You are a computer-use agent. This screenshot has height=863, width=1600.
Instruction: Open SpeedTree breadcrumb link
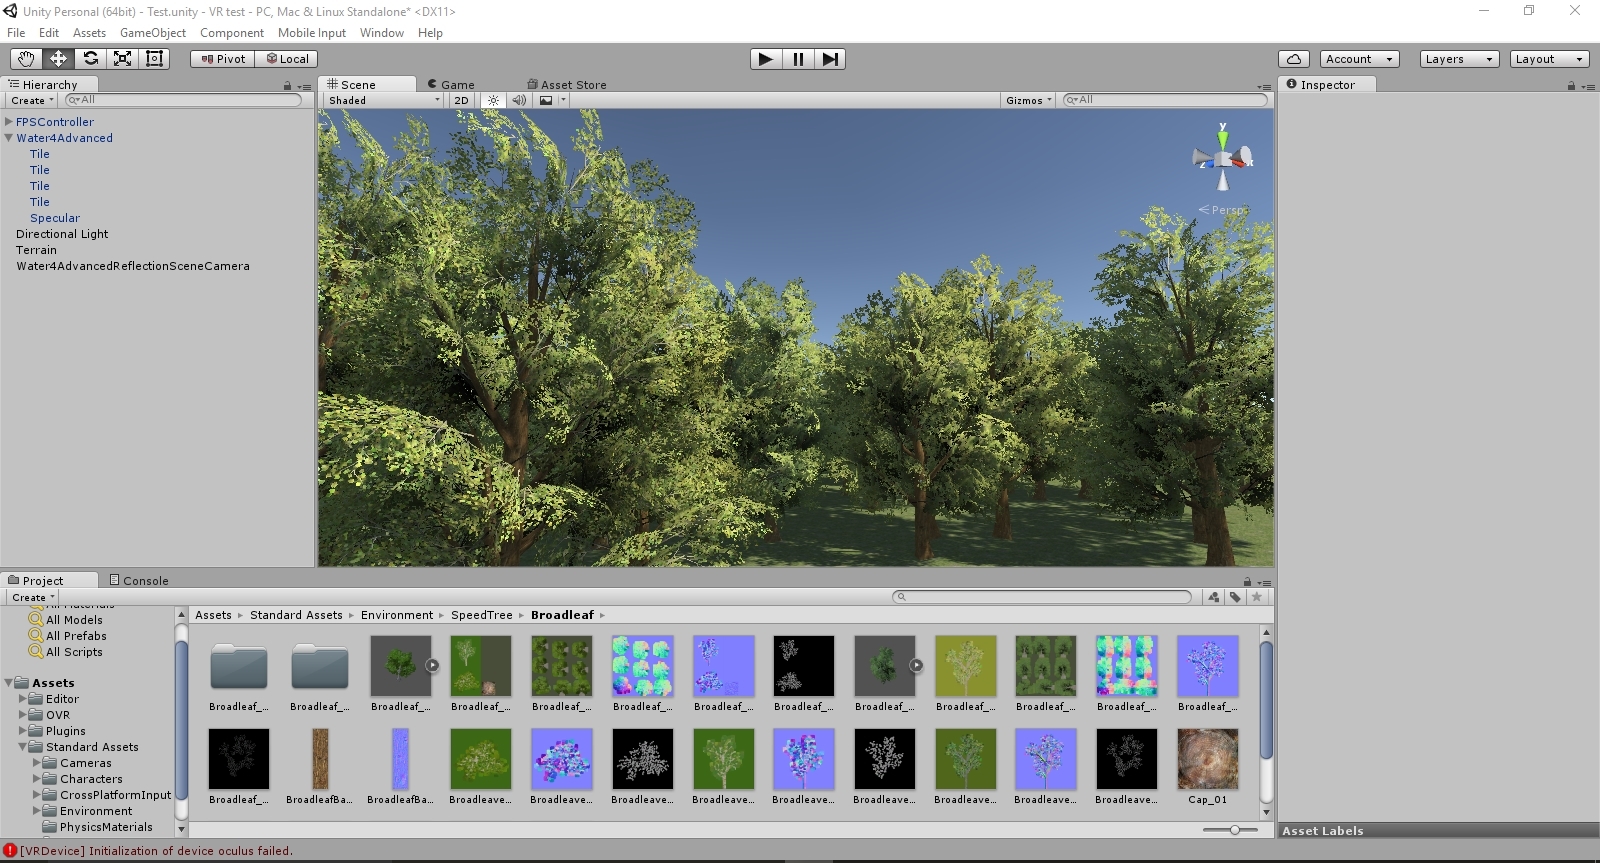(x=481, y=615)
